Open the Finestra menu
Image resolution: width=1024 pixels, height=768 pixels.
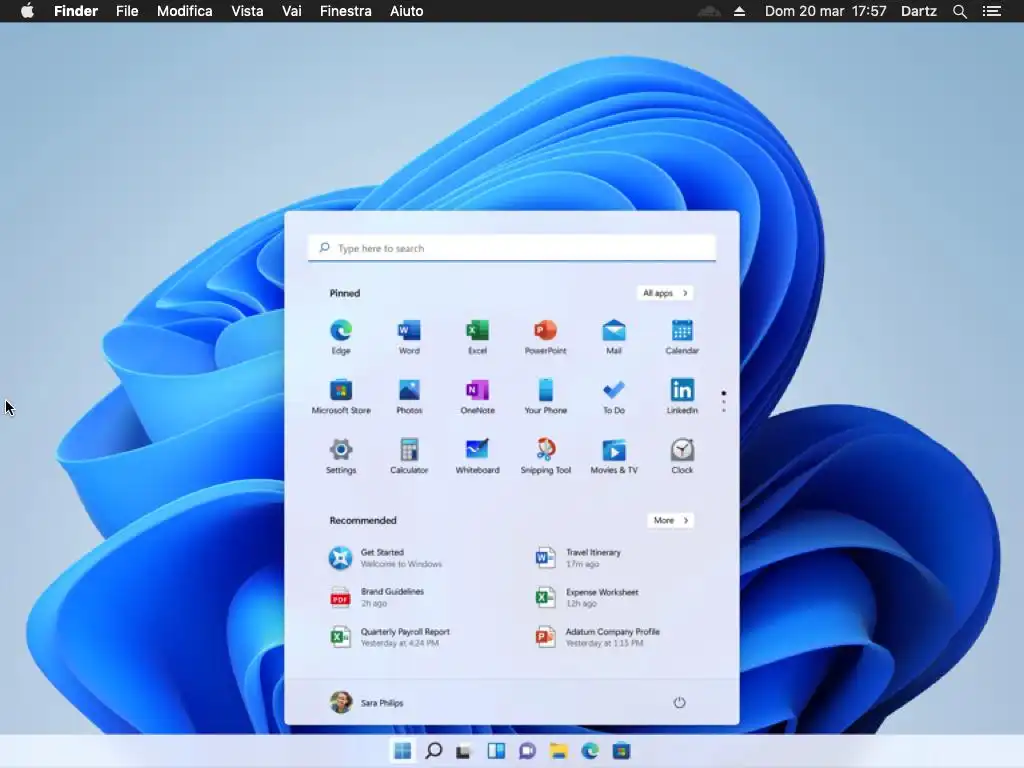(x=345, y=11)
